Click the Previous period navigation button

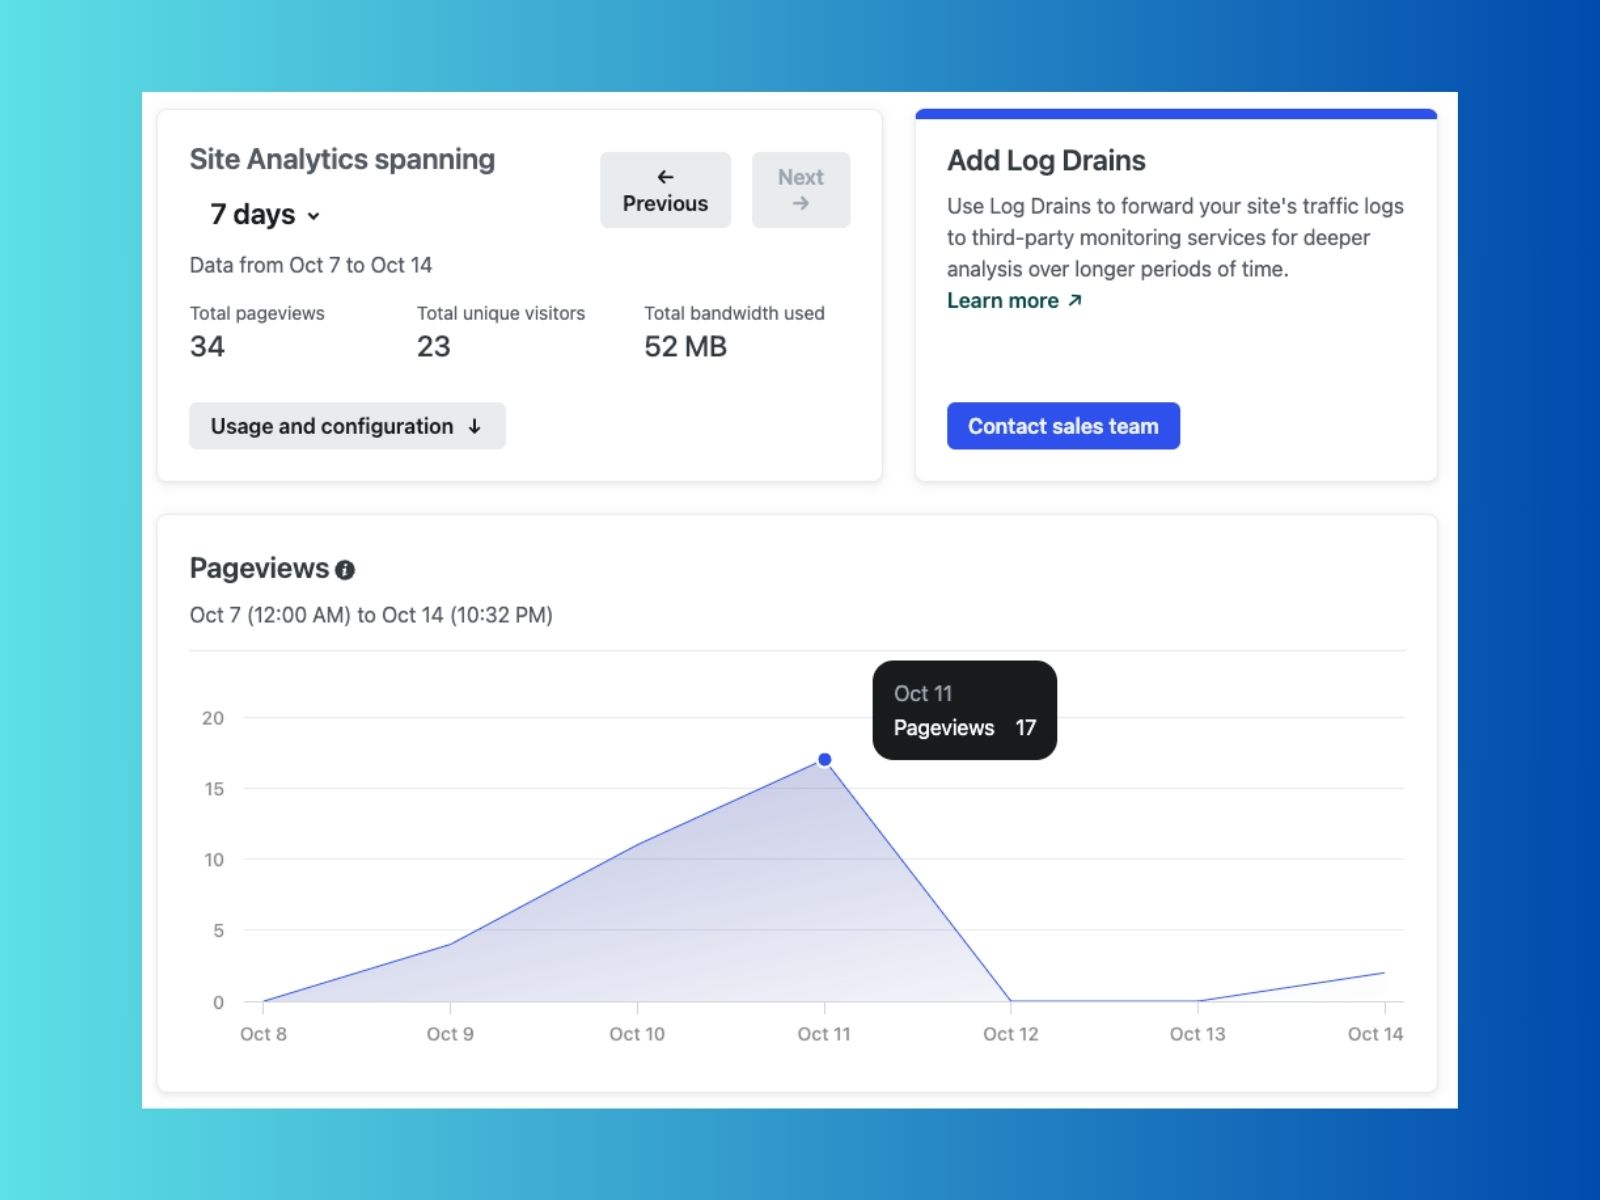pos(664,189)
